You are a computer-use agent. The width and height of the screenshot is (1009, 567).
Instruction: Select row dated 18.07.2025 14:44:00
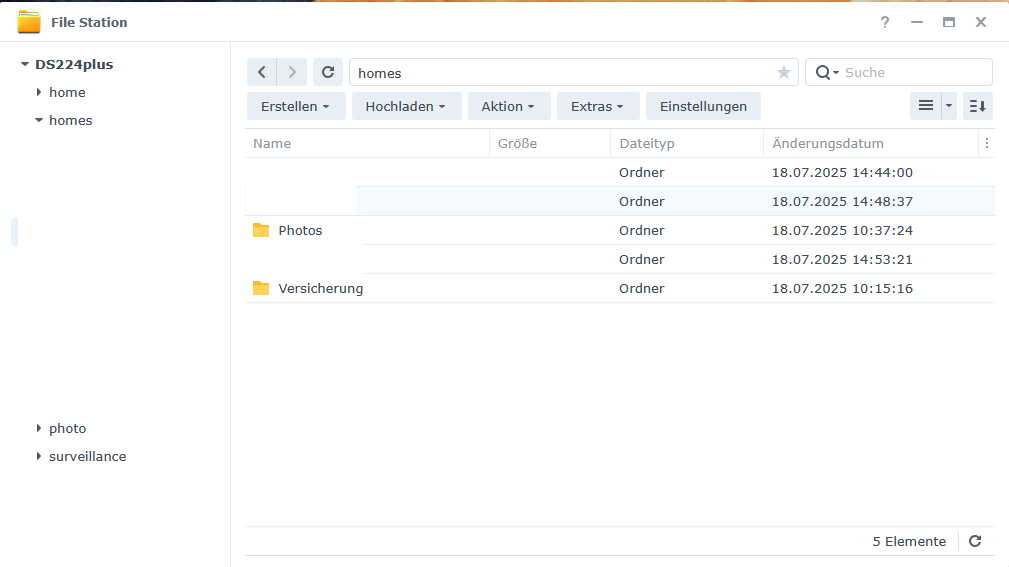(620, 172)
